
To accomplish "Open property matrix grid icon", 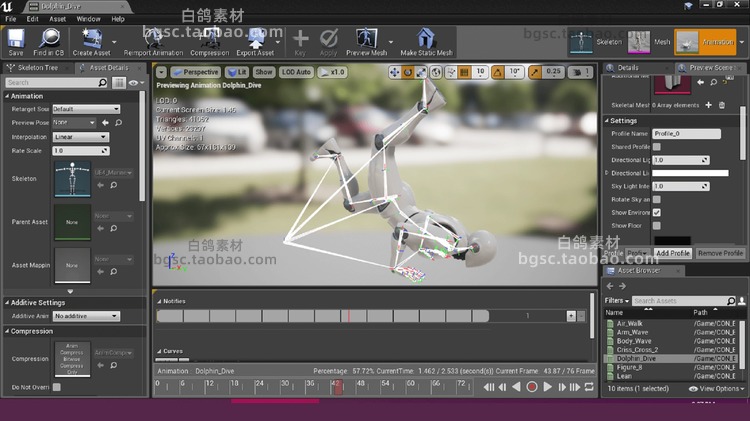I will [x=119, y=83].
